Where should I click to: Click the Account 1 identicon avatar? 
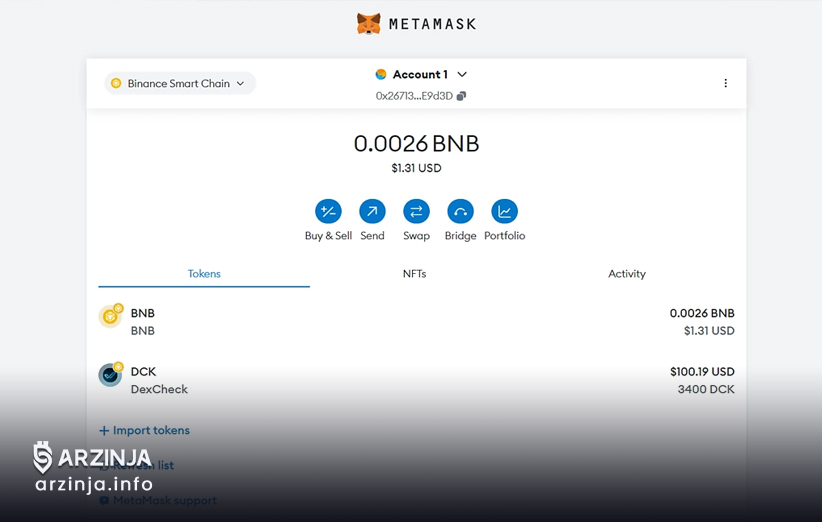(x=381, y=75)
